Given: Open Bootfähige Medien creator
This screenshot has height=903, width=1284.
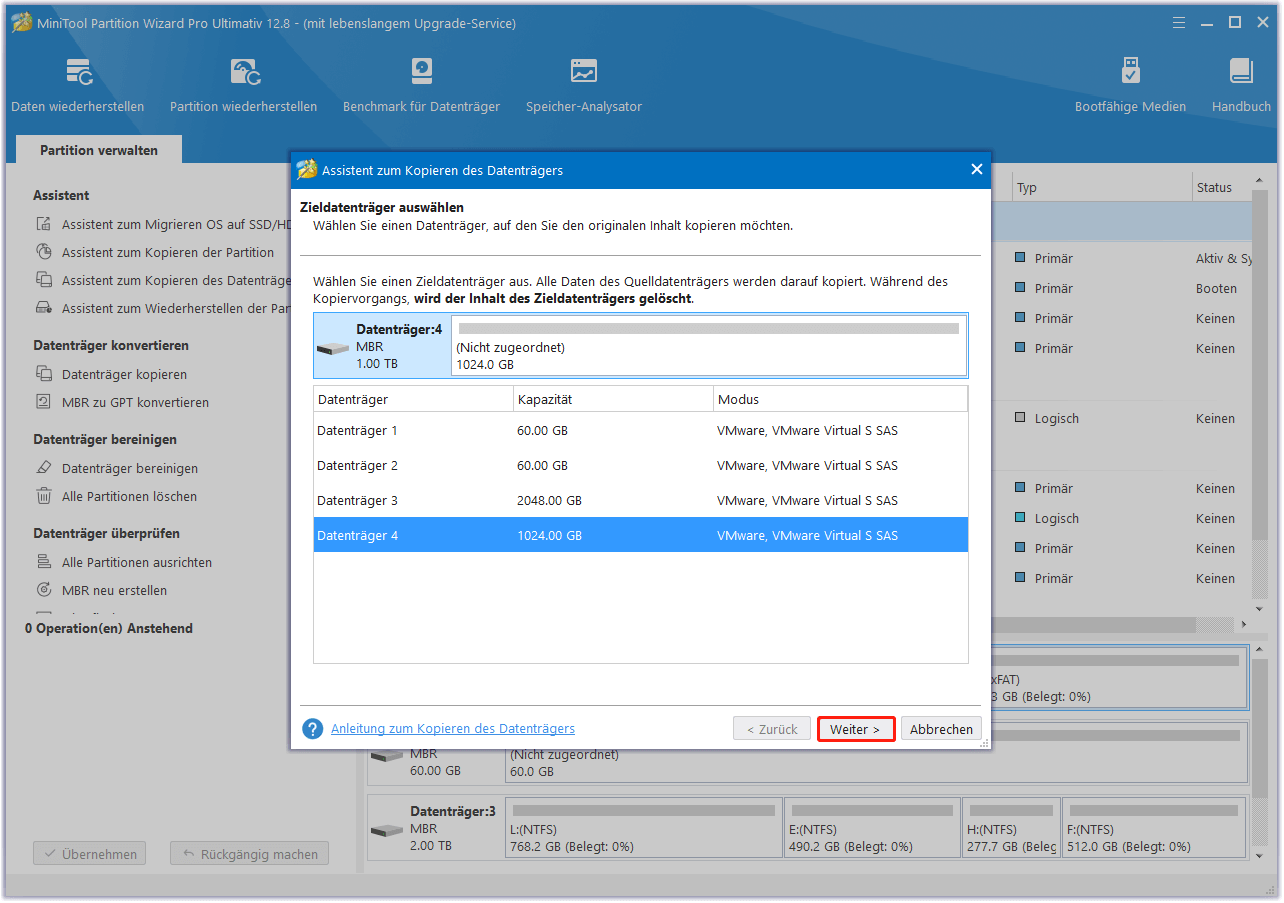Looking at the screenshot, I should [x=1130, y=85].
